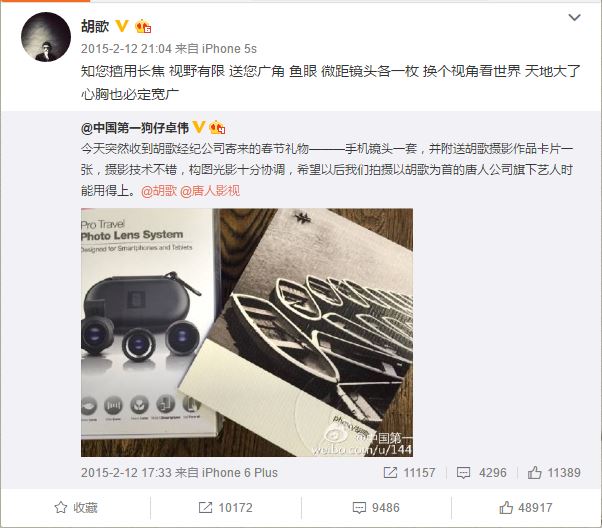Expand the post options chevron menu
Image resolution: width=602 pixels, height=528 pixels.
point(574,17)
